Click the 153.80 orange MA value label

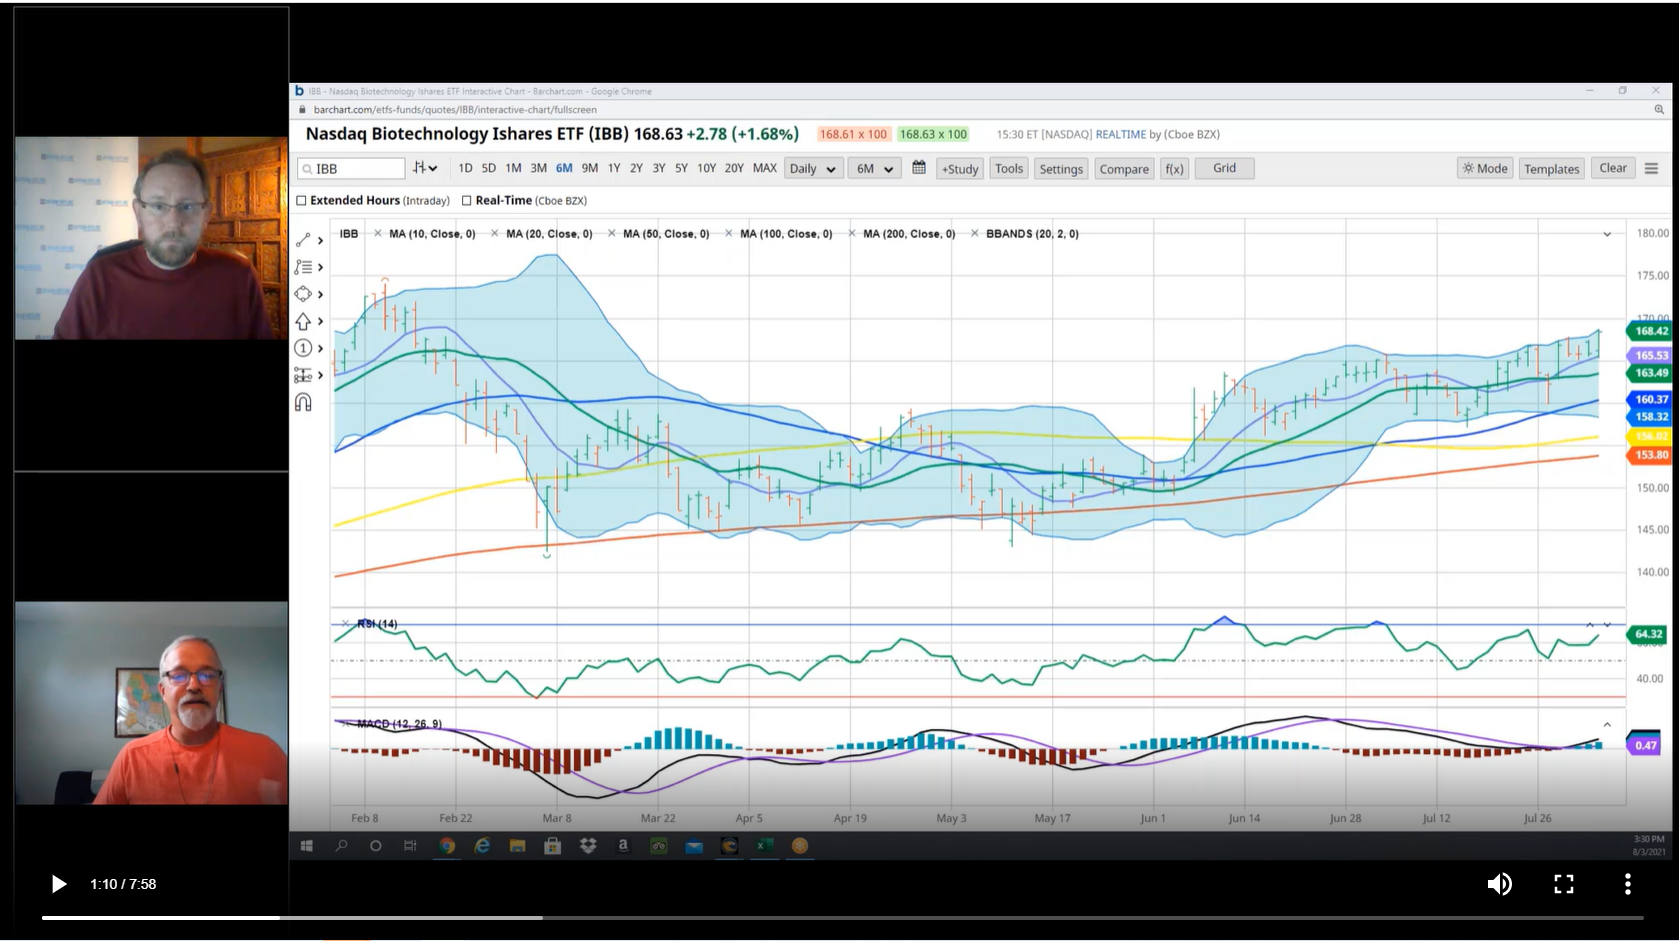(1650, 455)
